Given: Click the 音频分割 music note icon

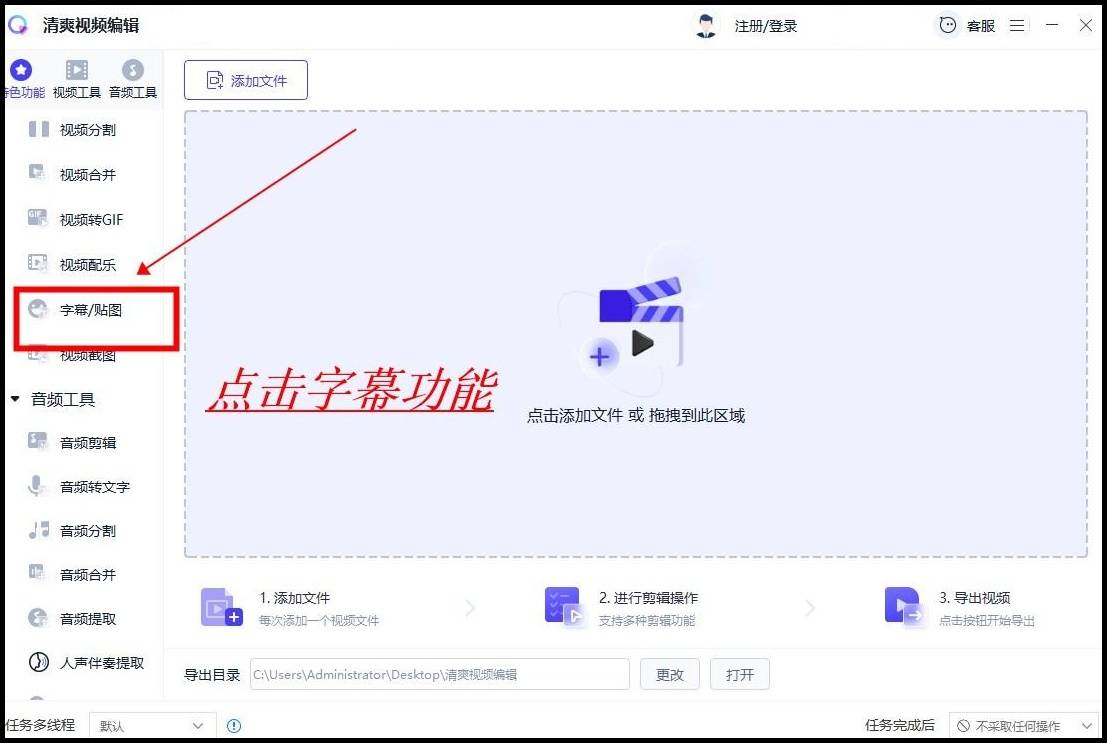Looking at the screenshot, I should tap(38, 530).
